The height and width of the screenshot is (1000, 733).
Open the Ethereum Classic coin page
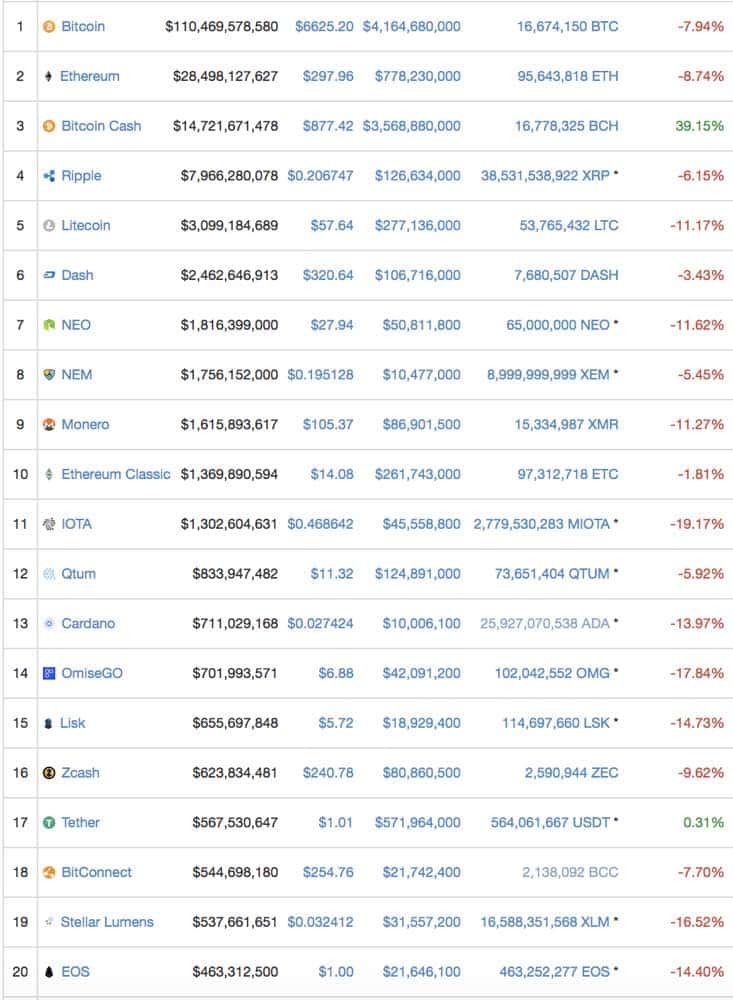click(116, 474)
